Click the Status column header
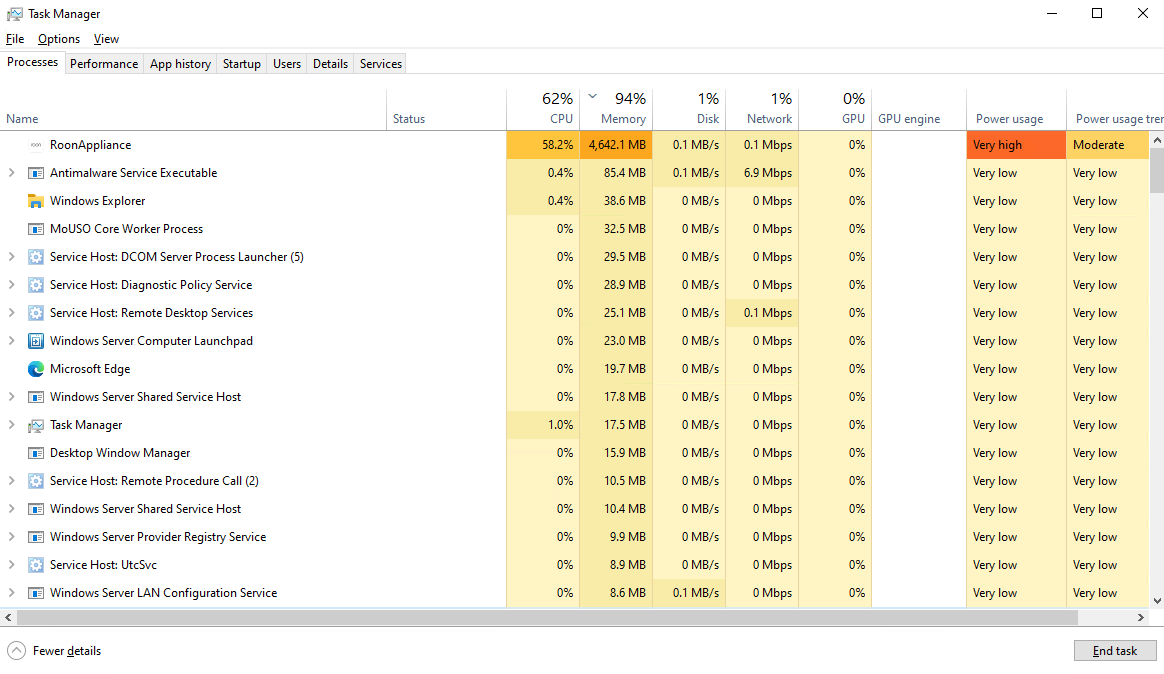1164x674 pixels. (x=446, y=109)
